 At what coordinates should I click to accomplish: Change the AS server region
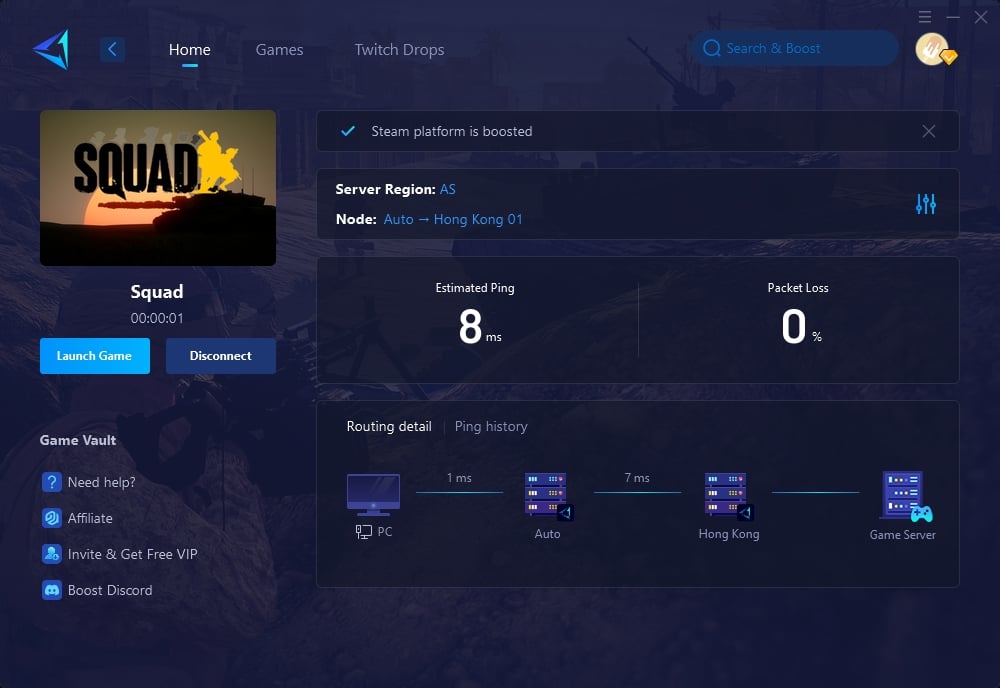point(448,189)
